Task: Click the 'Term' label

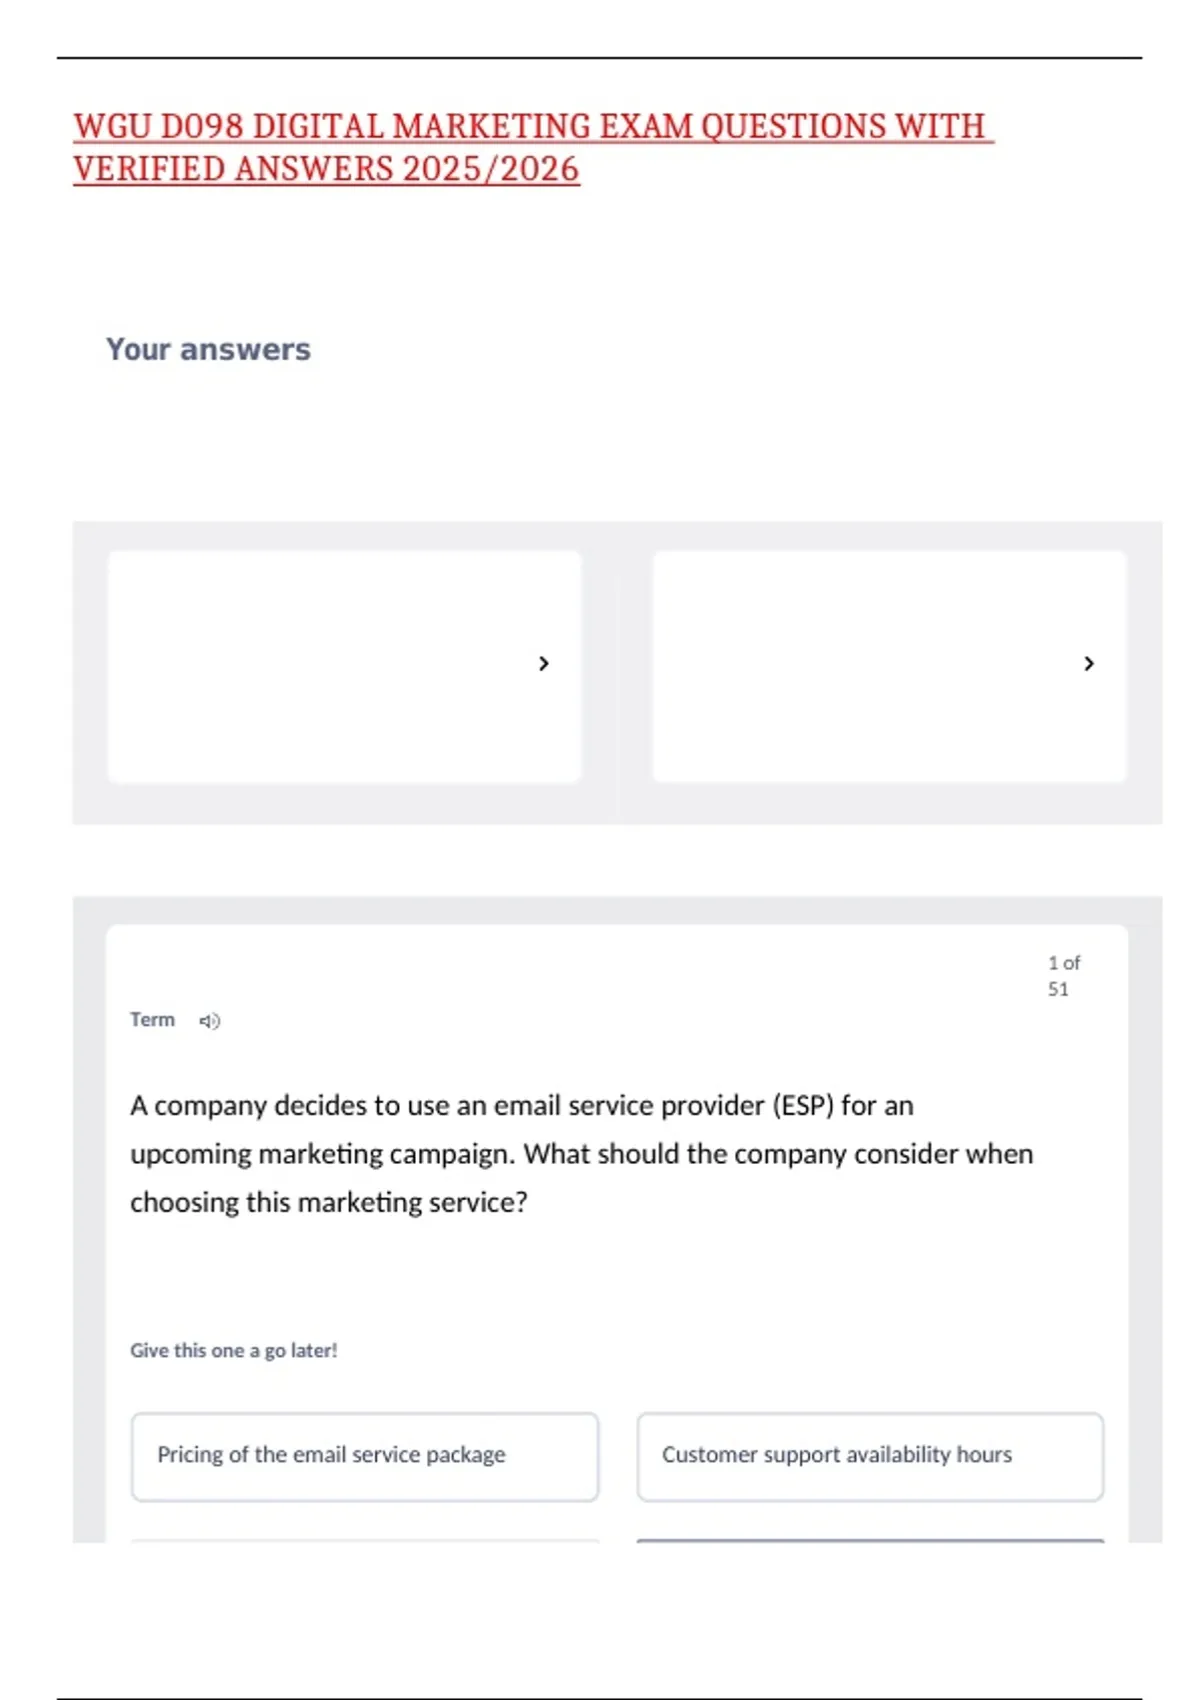Action: [152, 1020]
